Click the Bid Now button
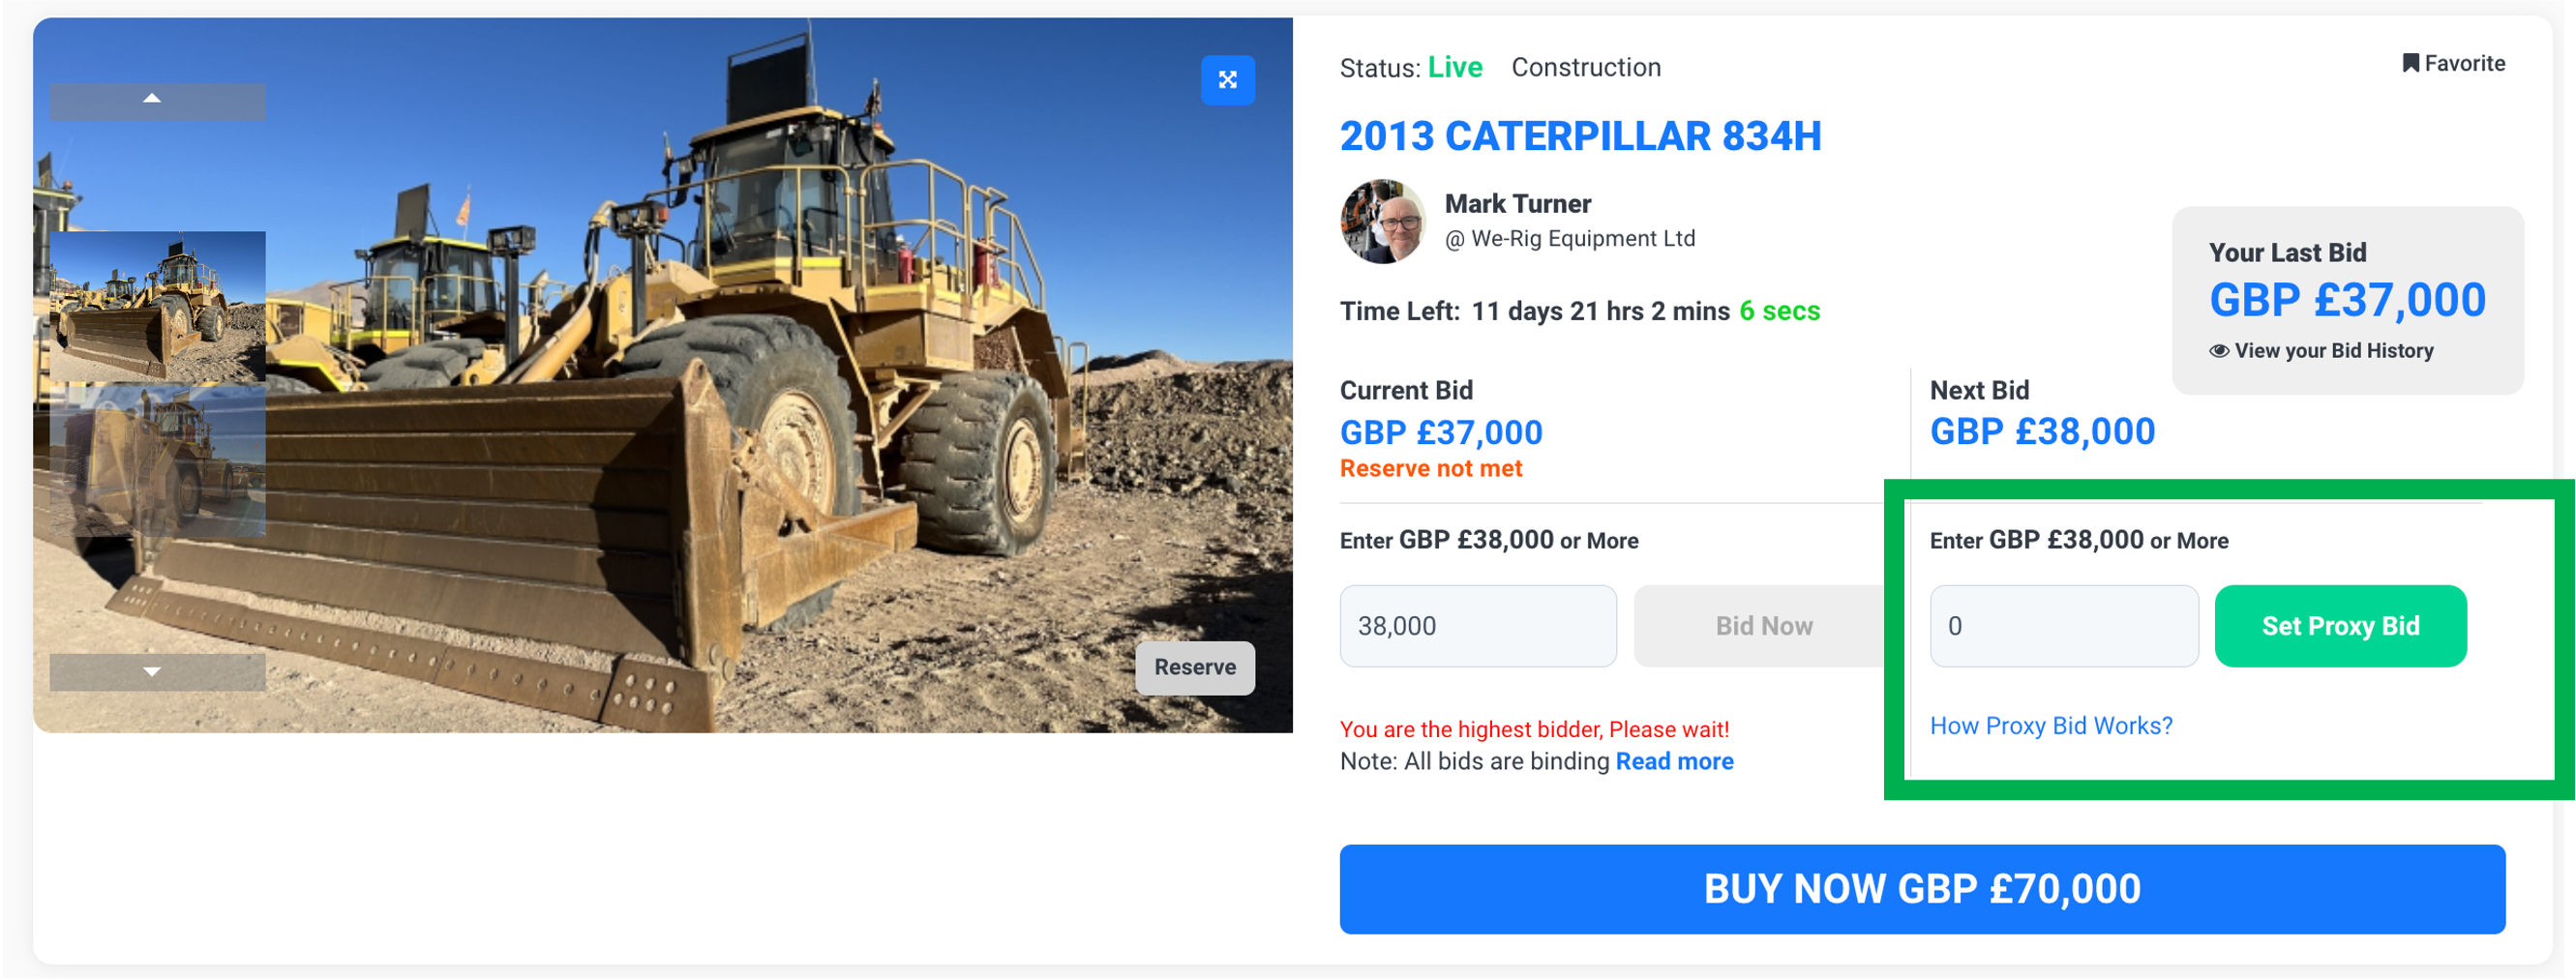 1763,626
